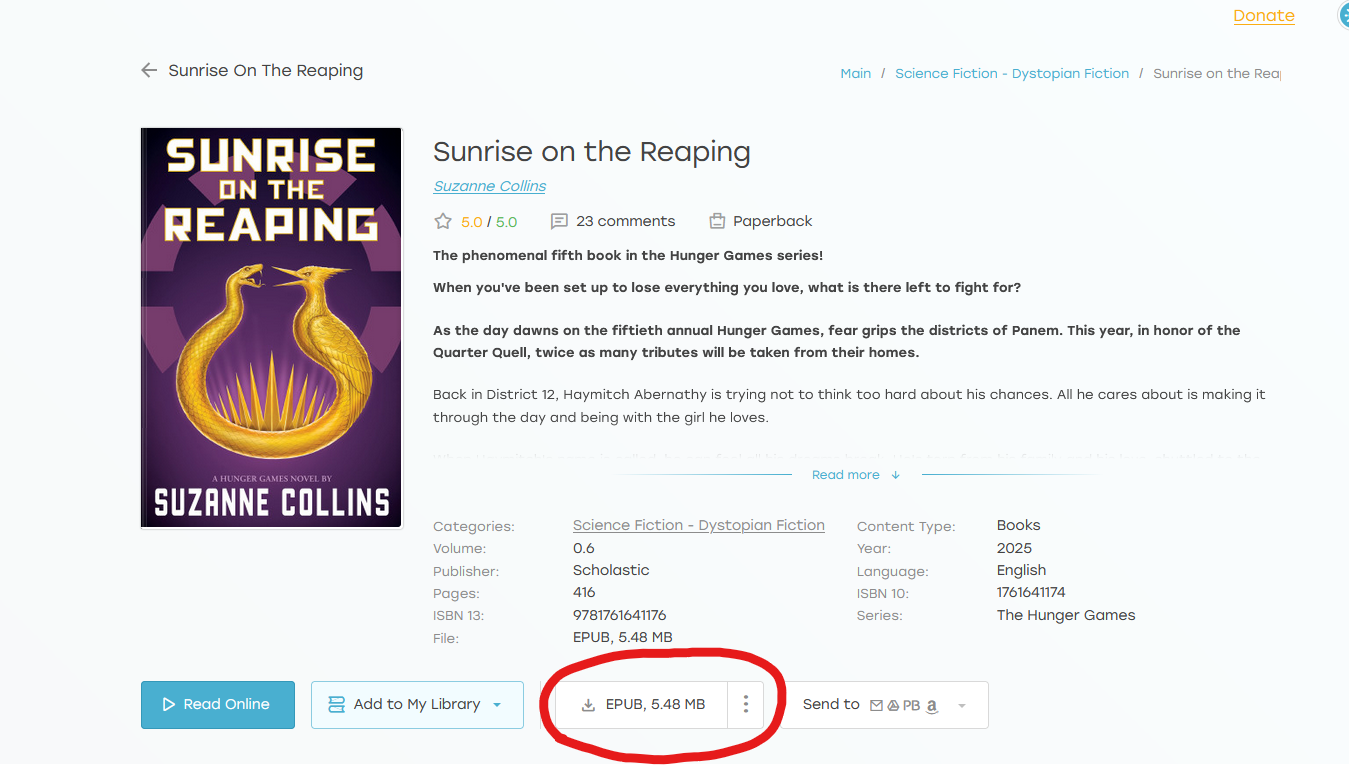
Task: Click the star rating icon
Action: click(x=443, y=221)
